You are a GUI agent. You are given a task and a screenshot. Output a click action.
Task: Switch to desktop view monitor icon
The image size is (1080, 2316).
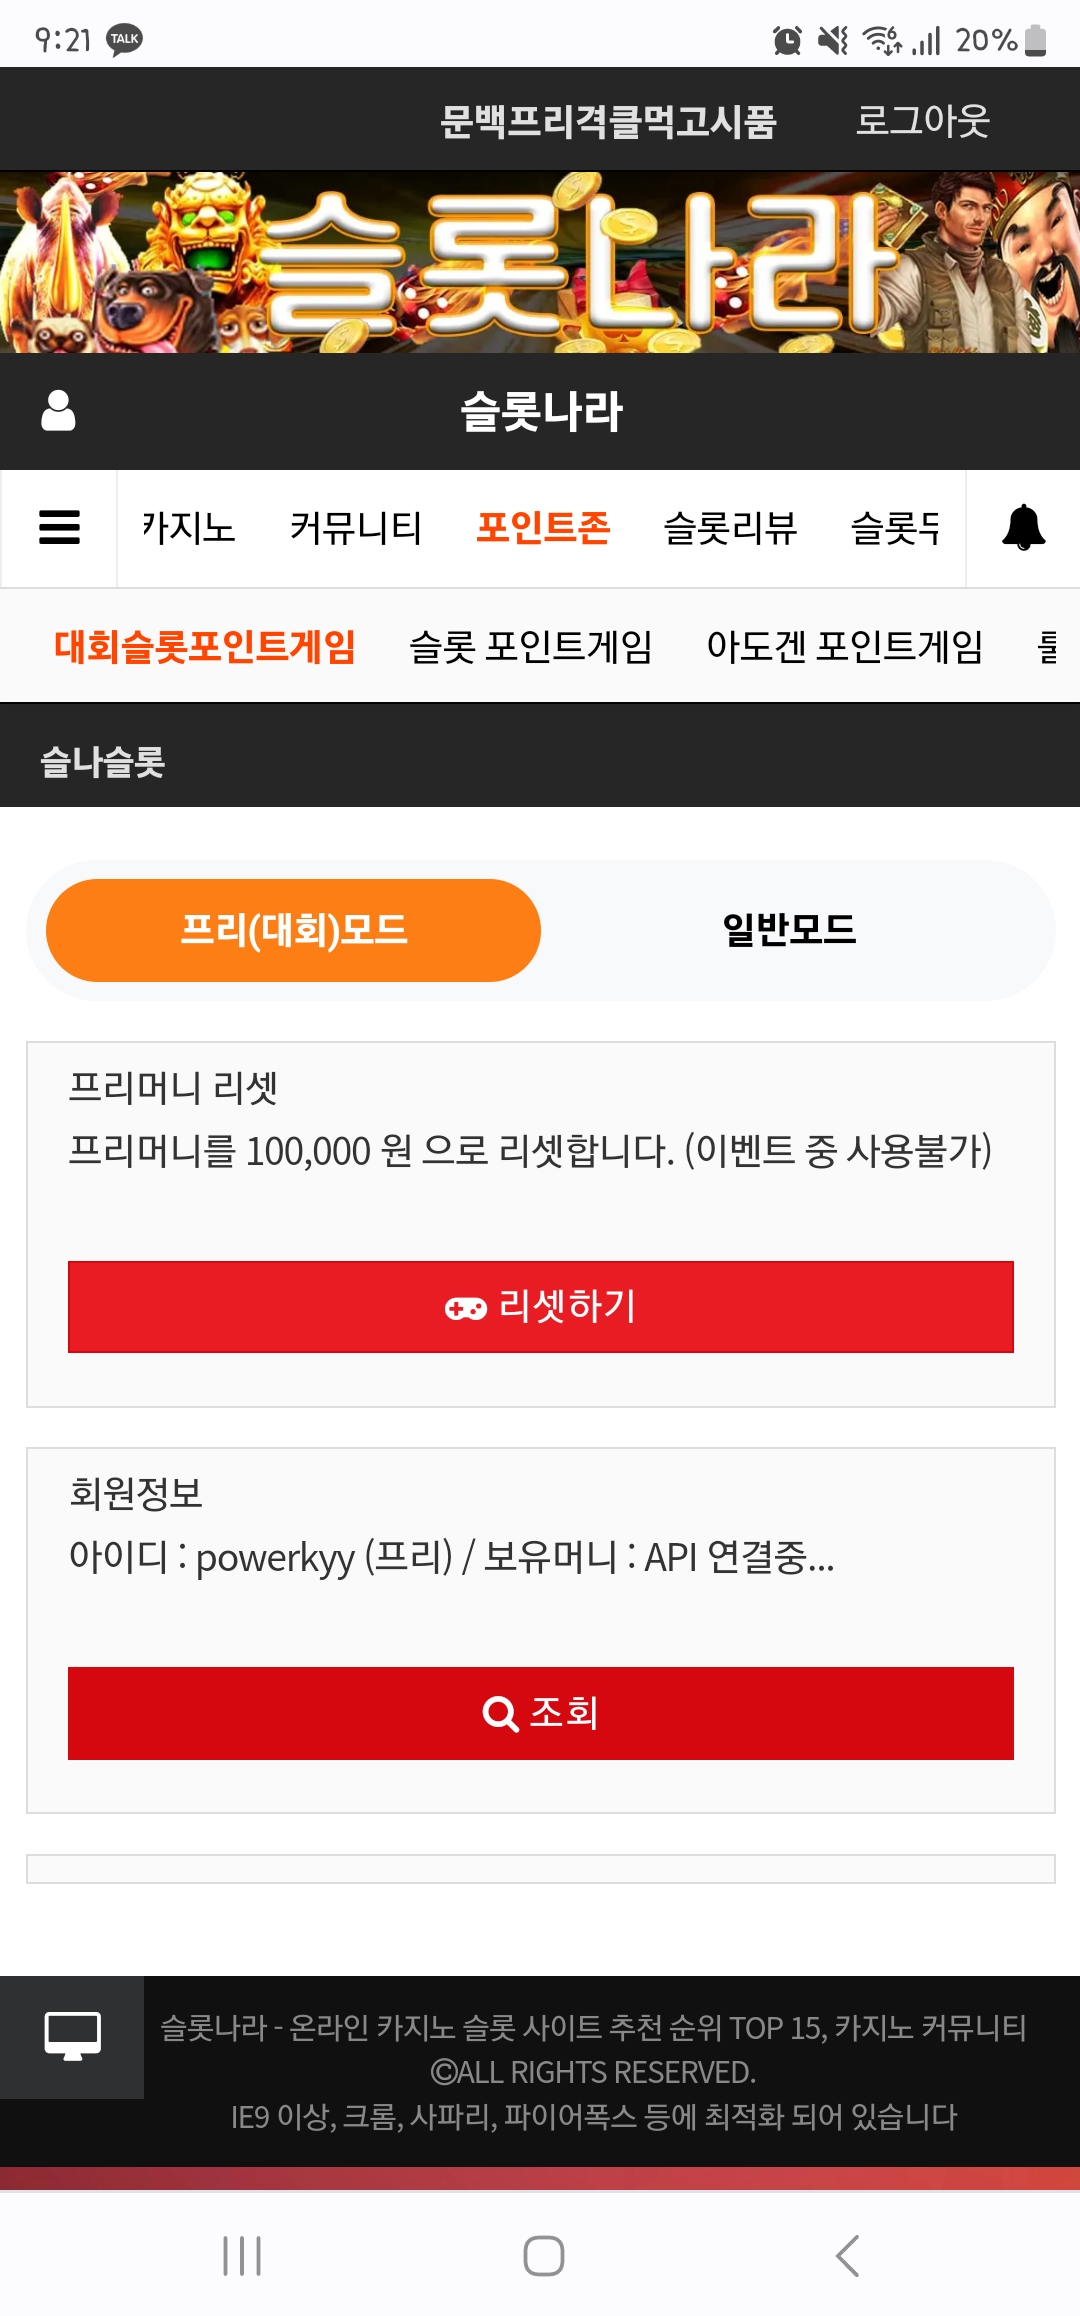72,2036
